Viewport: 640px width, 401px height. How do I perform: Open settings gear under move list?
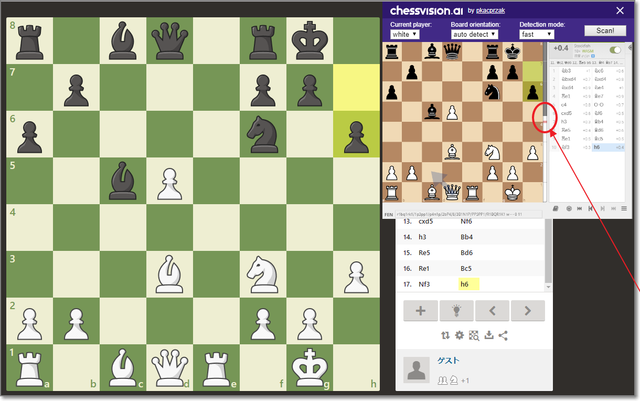459,335
